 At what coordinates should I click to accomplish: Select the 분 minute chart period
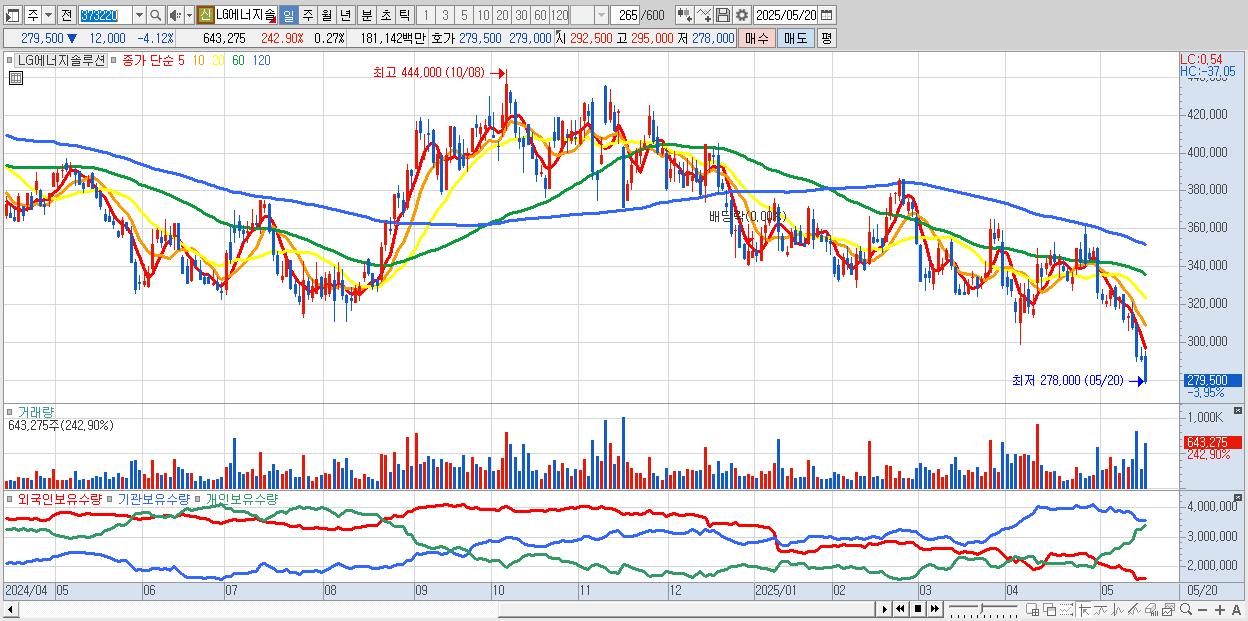367,15
